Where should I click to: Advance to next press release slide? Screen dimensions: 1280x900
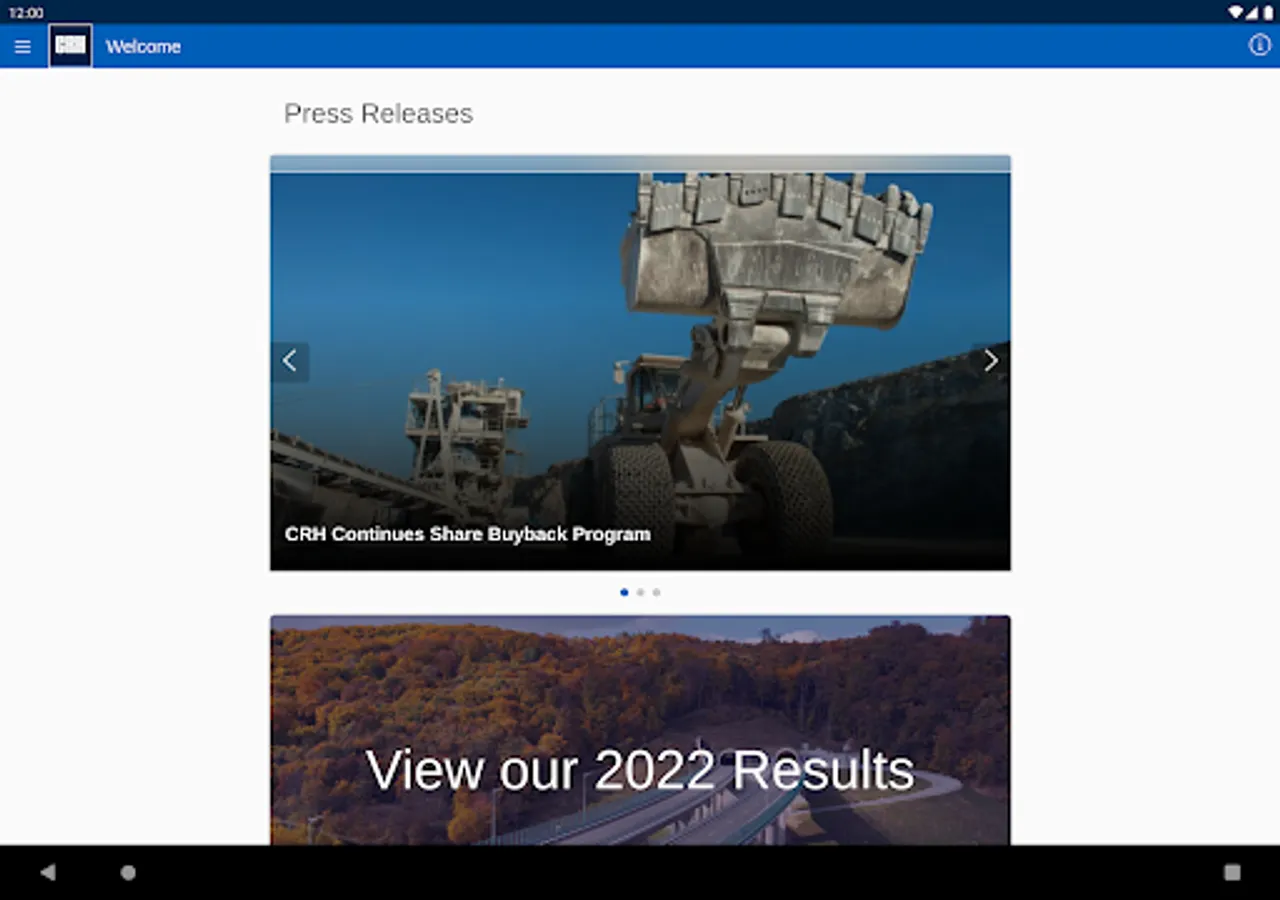point(990,361)
